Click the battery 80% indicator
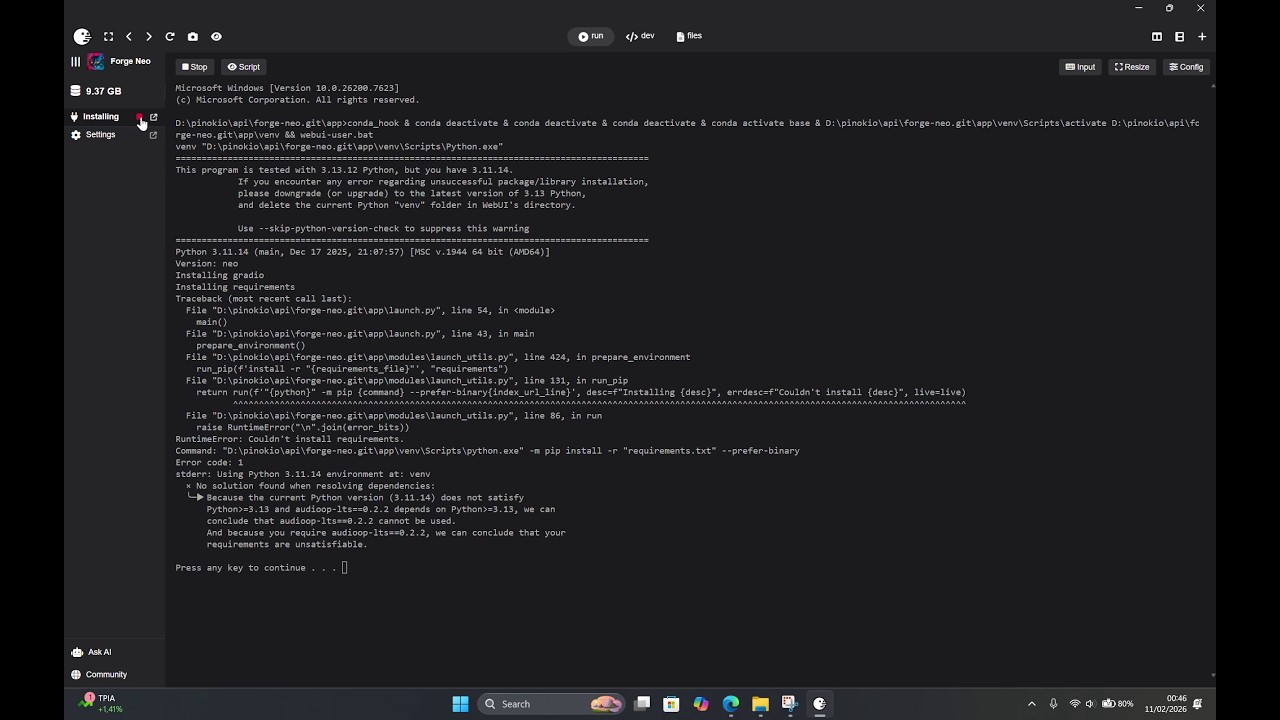The image size is (1280, 720). (x=1117, y=704)
